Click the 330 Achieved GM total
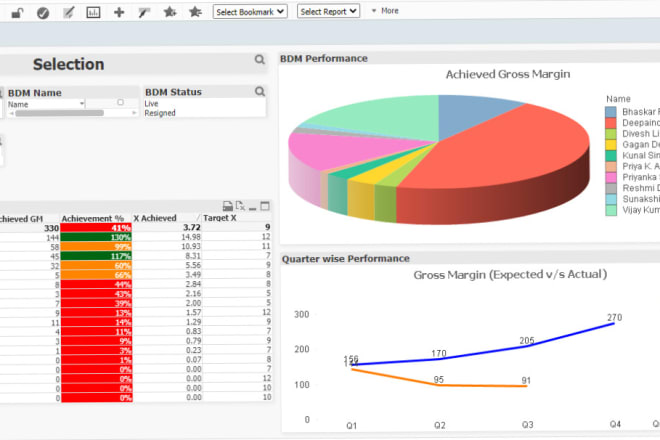Viewport: 660px width, 440px height. [x=29, y=228]
